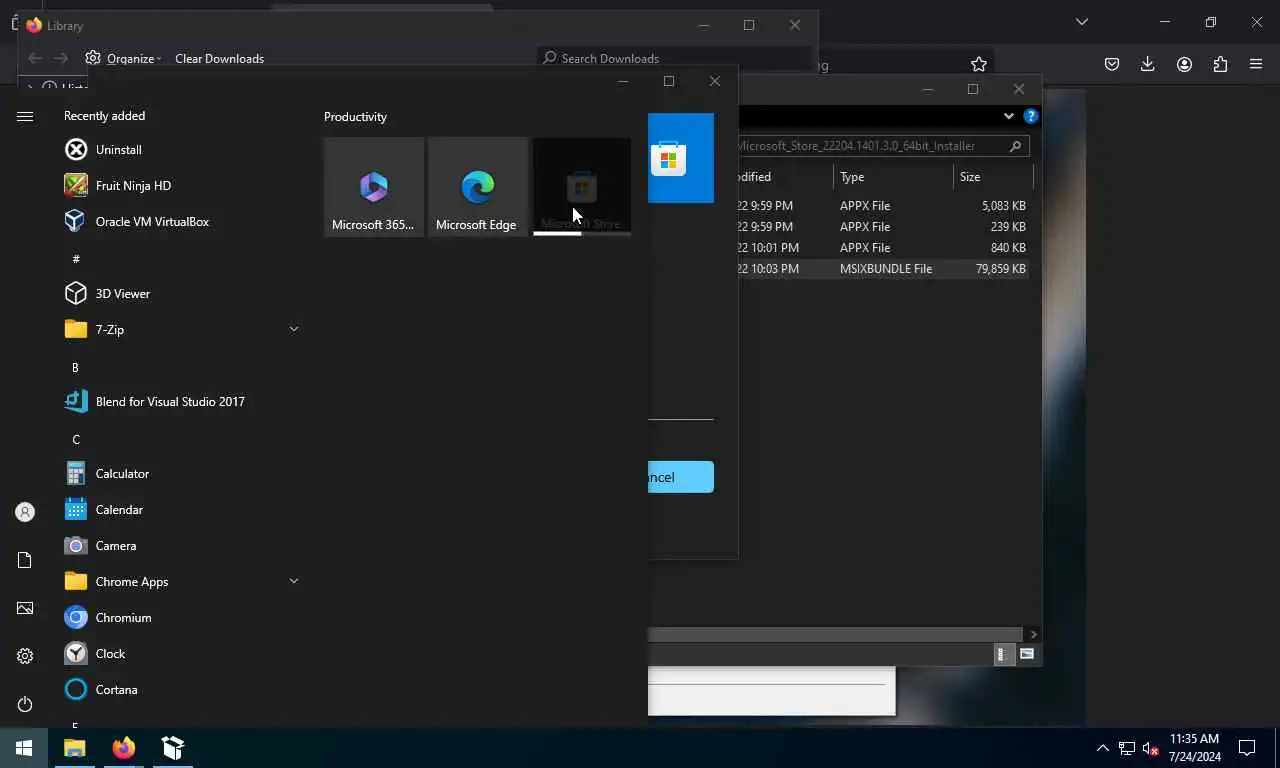Go back in Library window
Image resolution: width=1280 pixels, height=768 pixels.
[35, 58]
